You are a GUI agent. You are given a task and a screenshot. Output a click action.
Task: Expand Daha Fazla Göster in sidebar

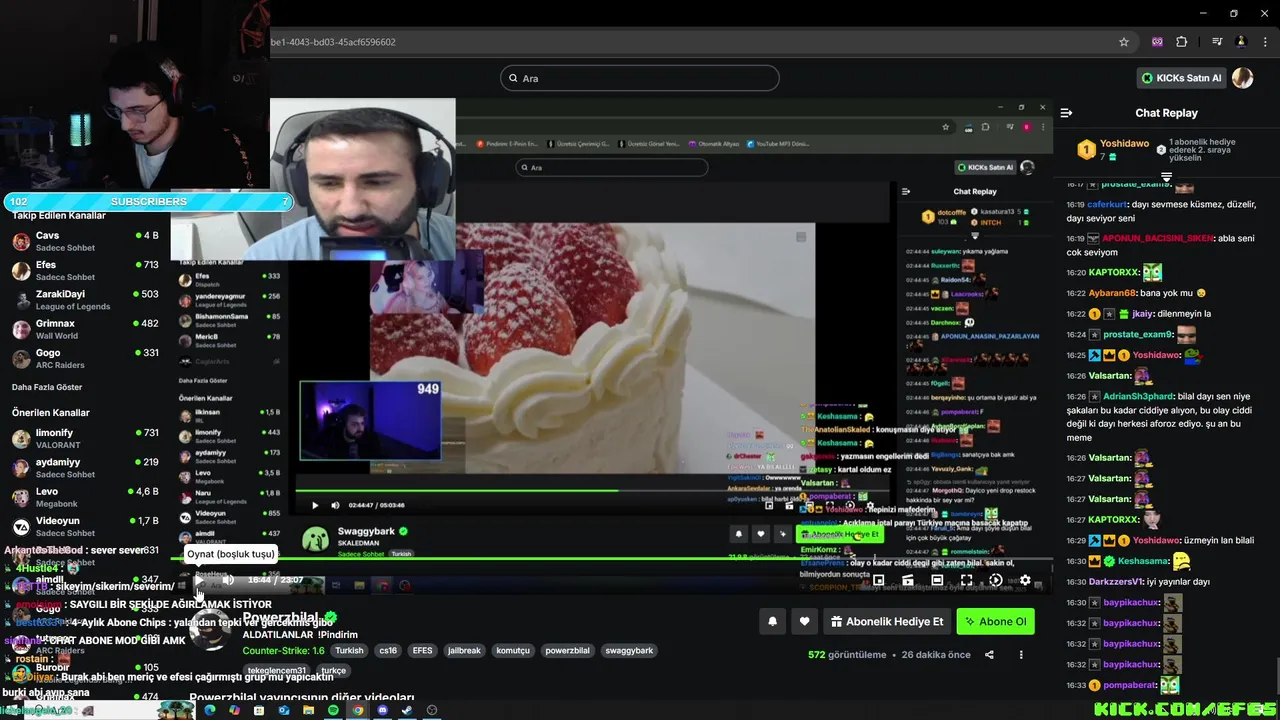coord(47,387)
